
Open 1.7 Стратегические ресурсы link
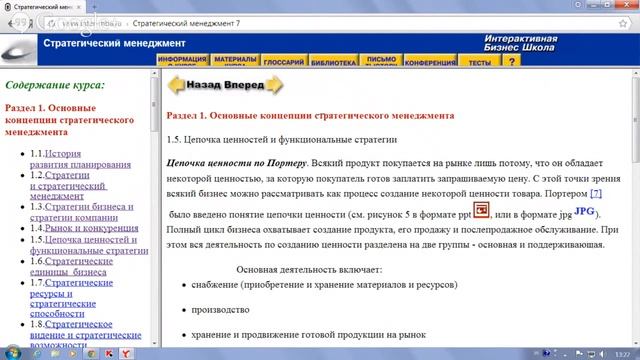click(71, 298)
